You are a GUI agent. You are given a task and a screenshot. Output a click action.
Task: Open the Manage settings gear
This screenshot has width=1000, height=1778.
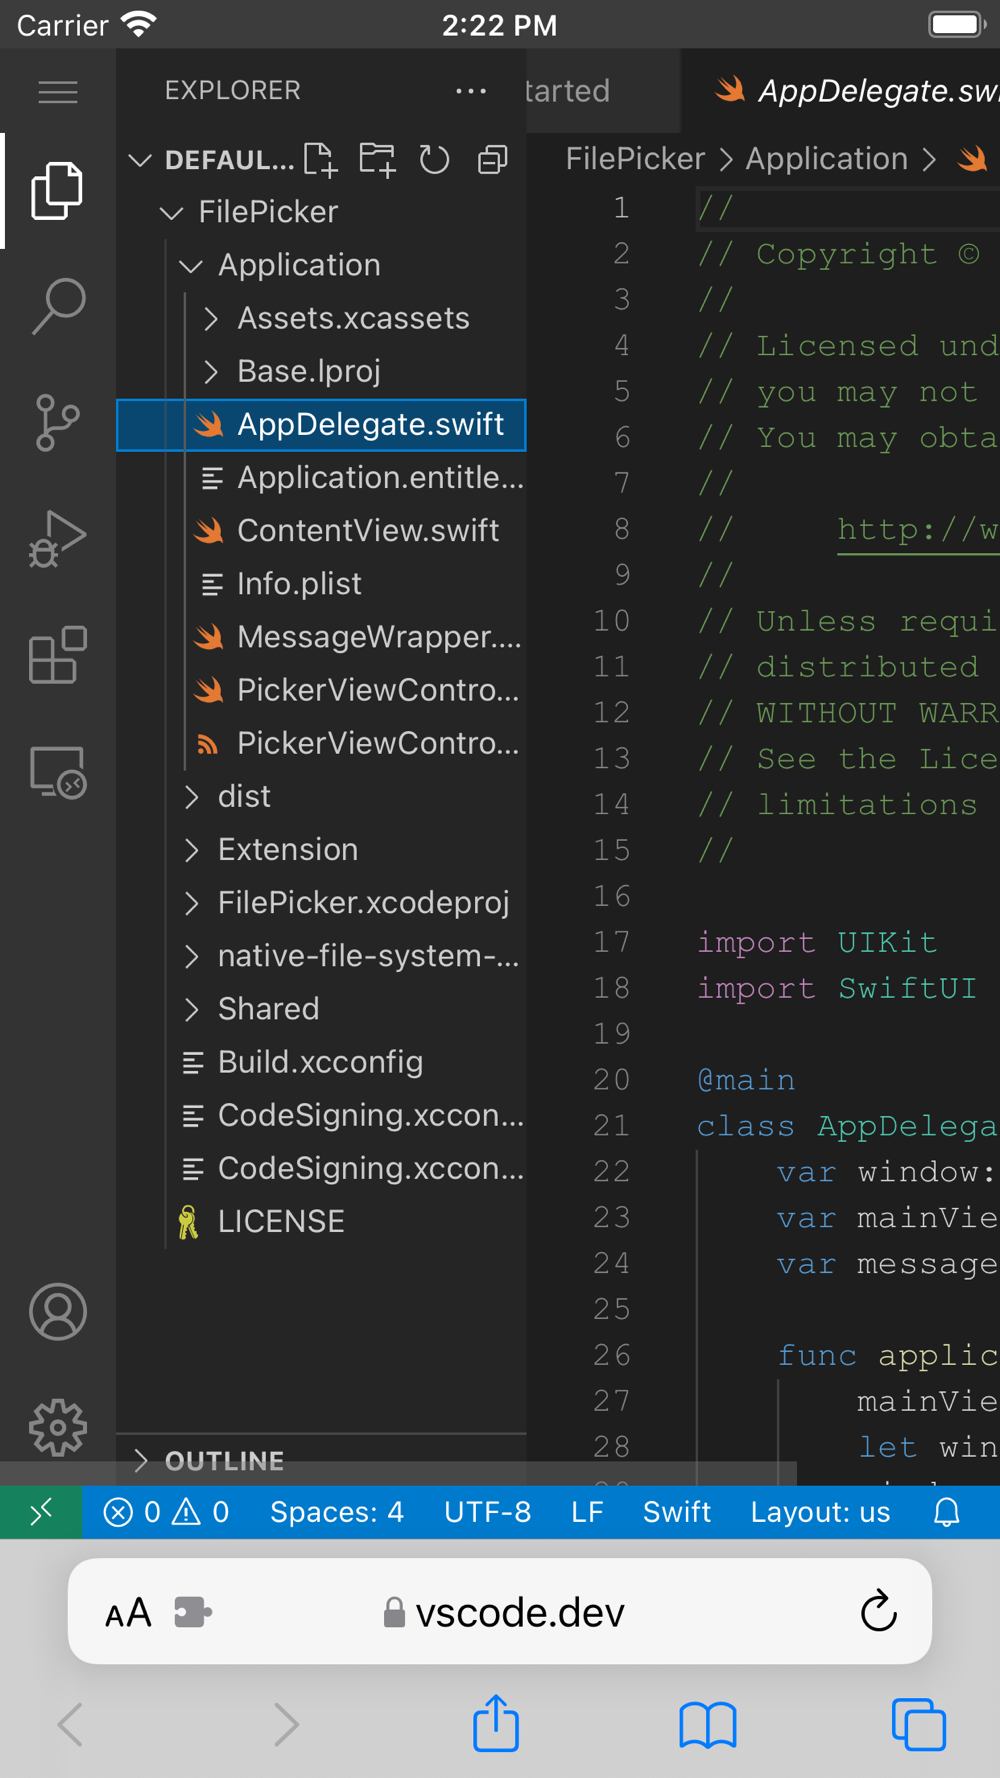pyautogui.click(x=58, y=1427)
